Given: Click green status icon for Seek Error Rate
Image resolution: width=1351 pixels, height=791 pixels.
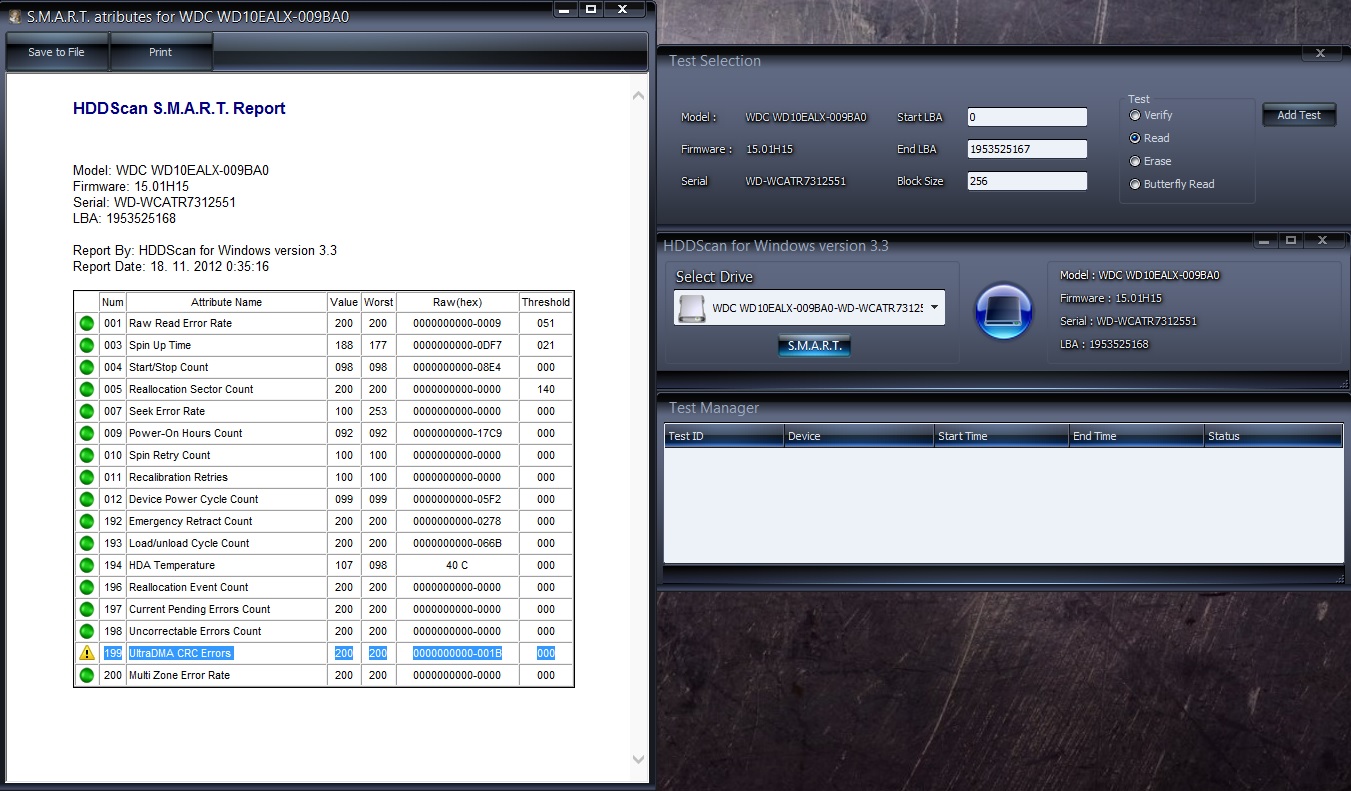Looking at the screenshot, I should pos(87,411).
